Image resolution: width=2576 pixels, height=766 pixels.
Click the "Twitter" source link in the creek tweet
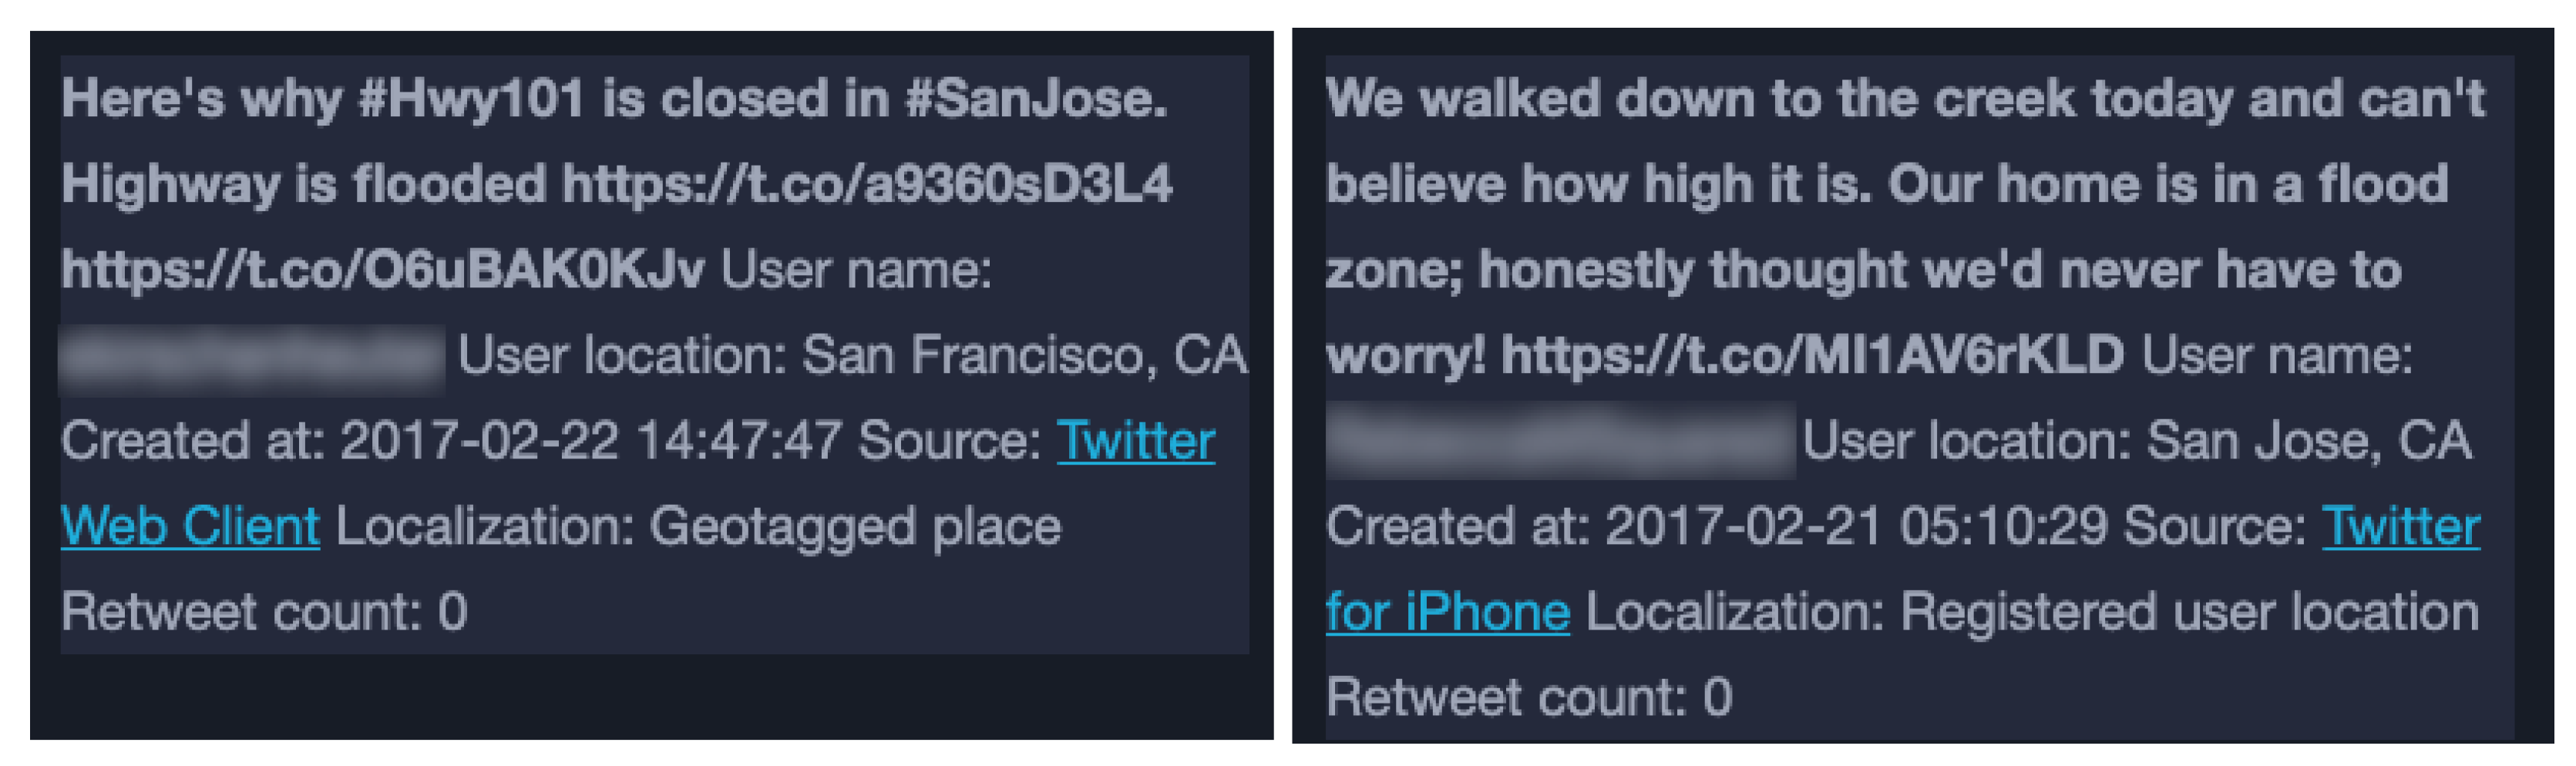tap(2401, 526)
